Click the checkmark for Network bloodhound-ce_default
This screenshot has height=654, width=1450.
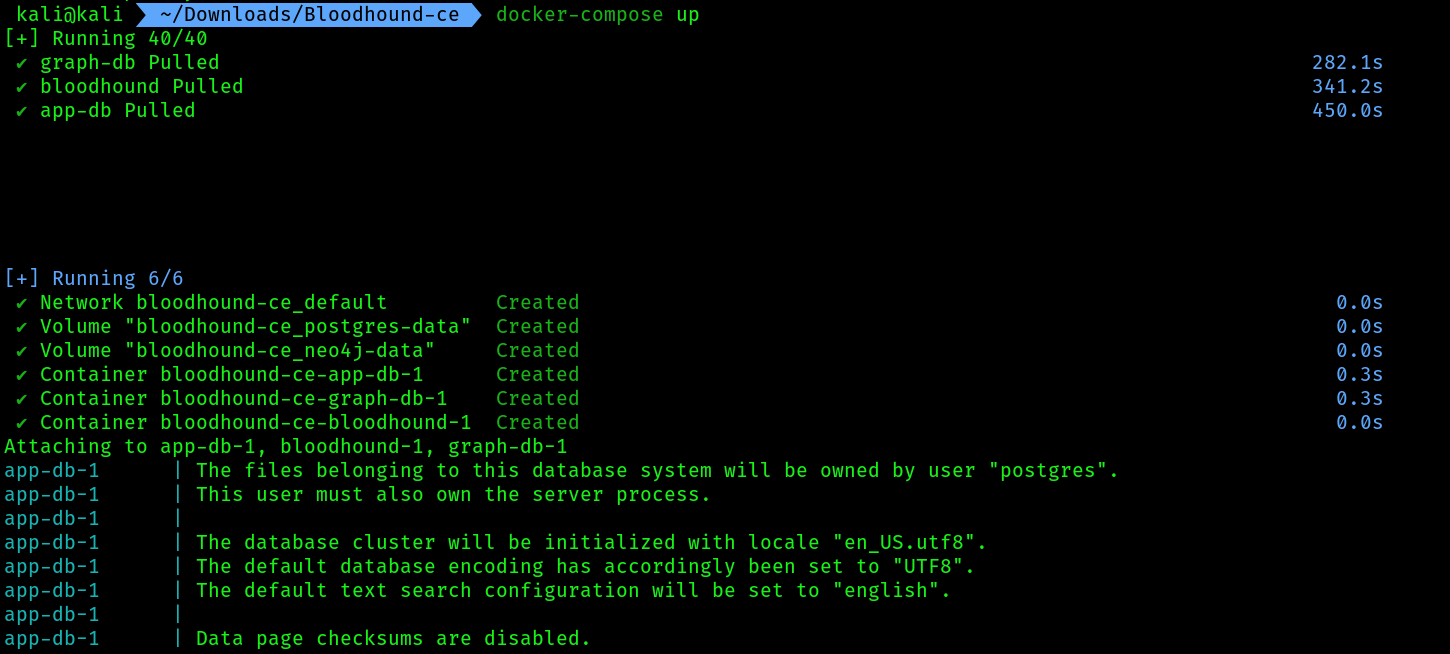pyautogui.click(x=22, y=303)
